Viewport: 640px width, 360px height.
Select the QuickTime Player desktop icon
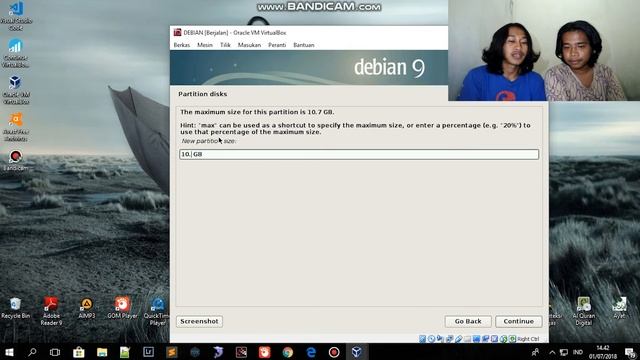click(157, 311)
